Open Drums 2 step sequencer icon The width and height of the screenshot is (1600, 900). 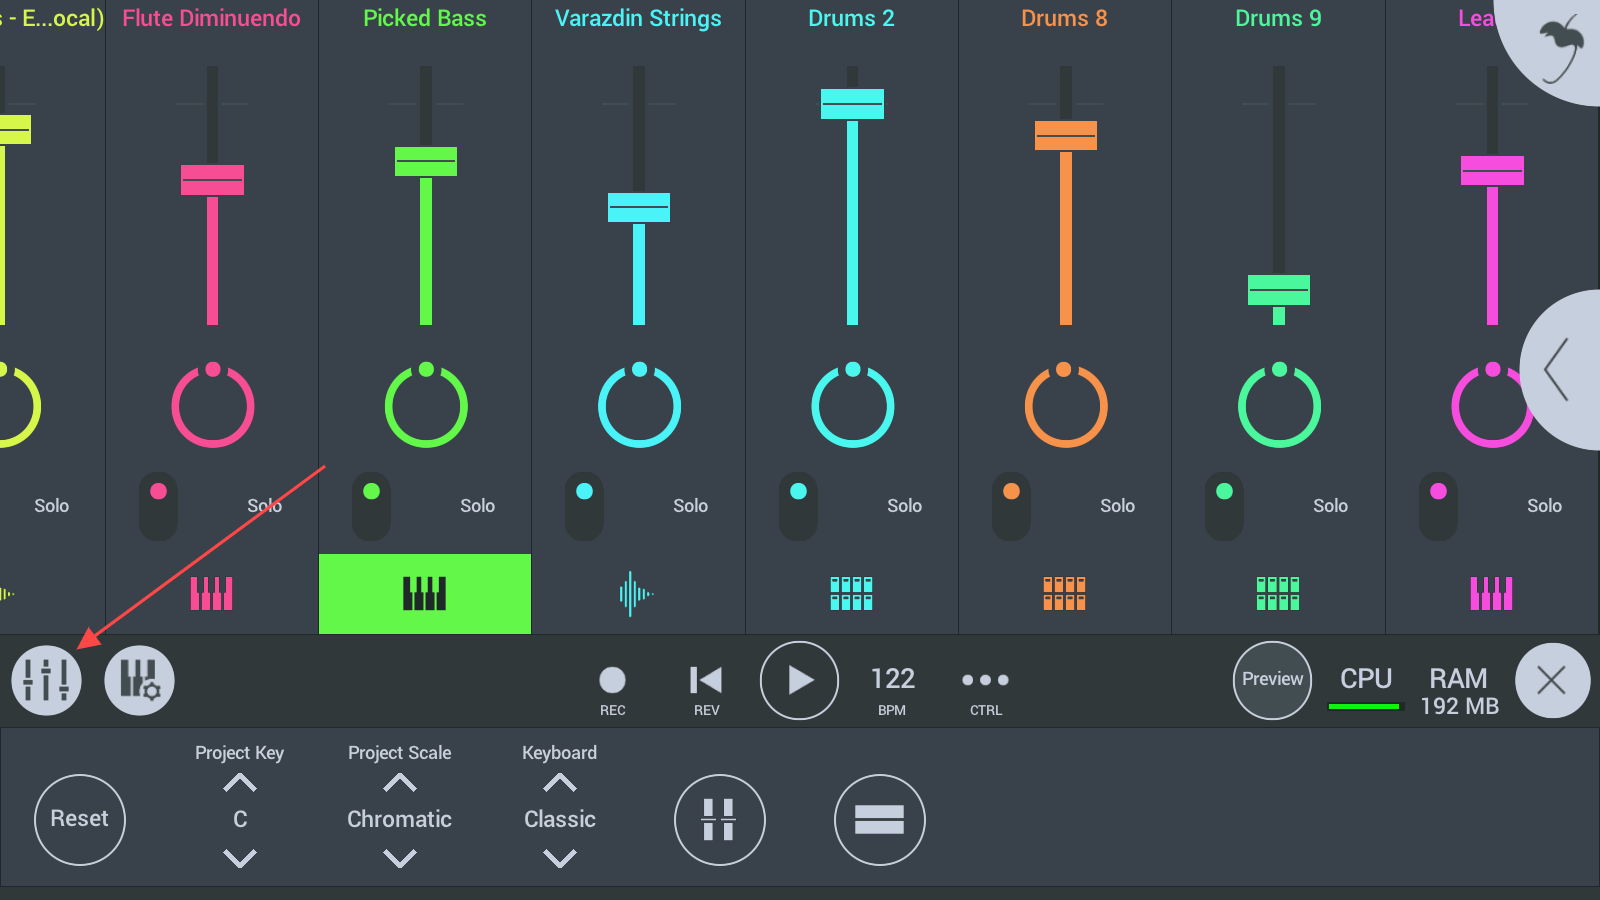(851, 594)
